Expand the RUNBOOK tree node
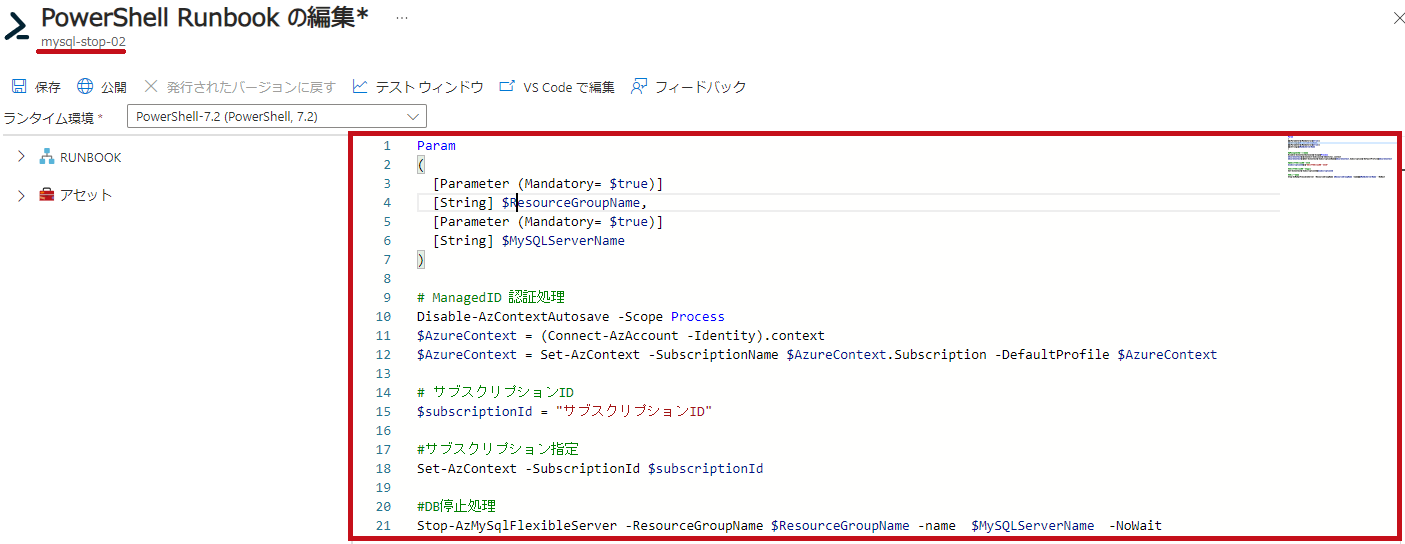Screen dimensions: 1405x544 tap(21, 157)
